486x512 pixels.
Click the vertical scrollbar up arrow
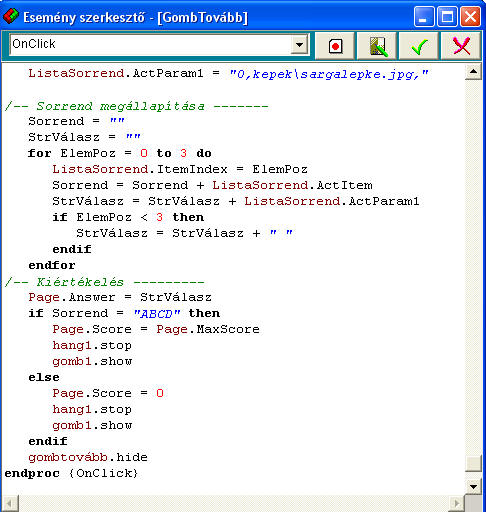tap(473, 72)
